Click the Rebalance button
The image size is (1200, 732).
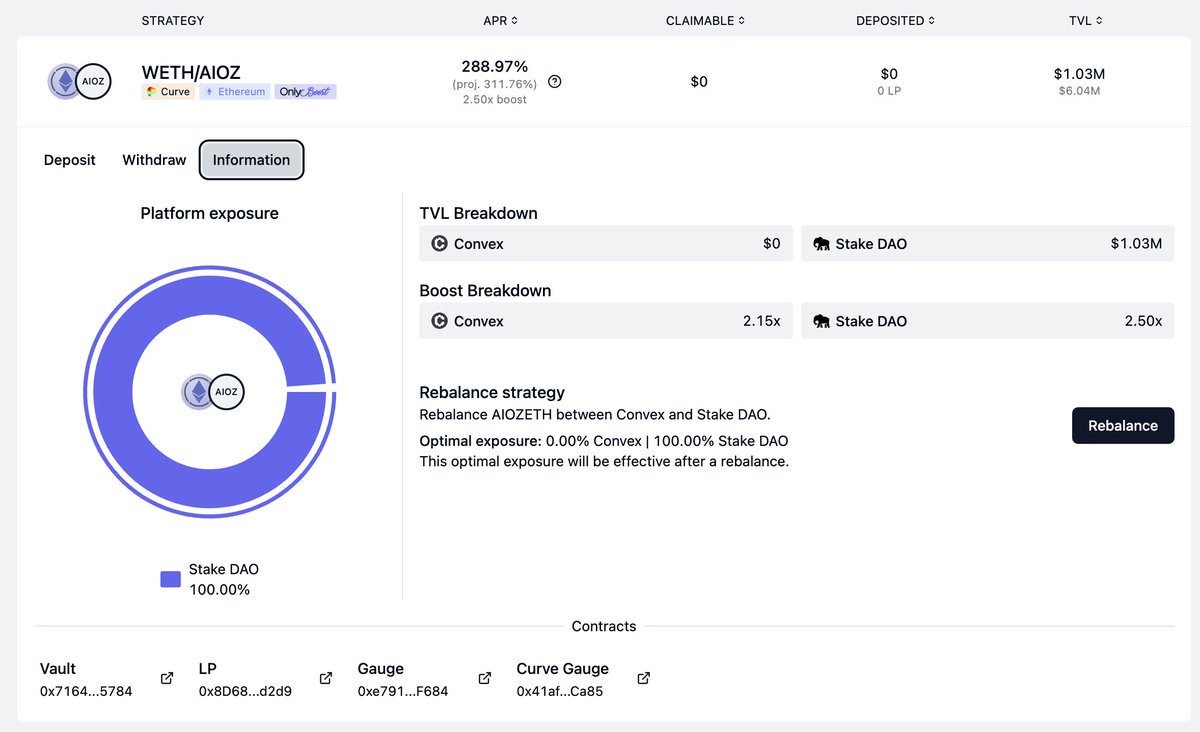point(1123,425)
